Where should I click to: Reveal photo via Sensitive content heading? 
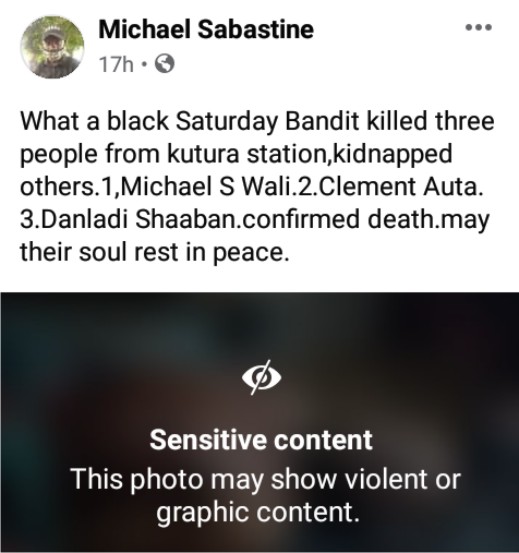click(261, 440)
